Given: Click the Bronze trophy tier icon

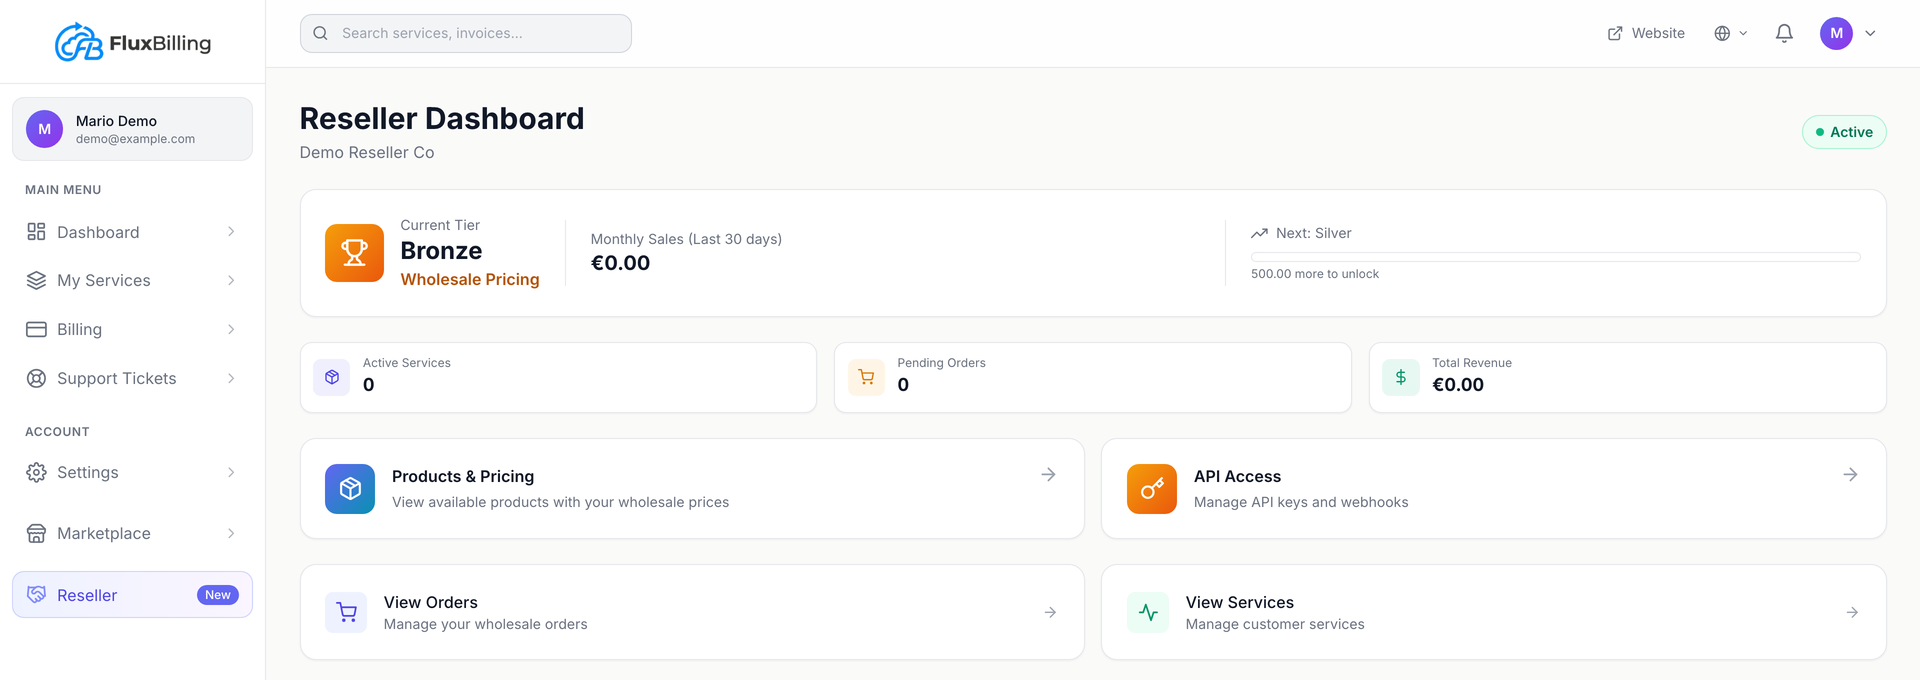Looking at the screenshot, I should tap(354, 253).
